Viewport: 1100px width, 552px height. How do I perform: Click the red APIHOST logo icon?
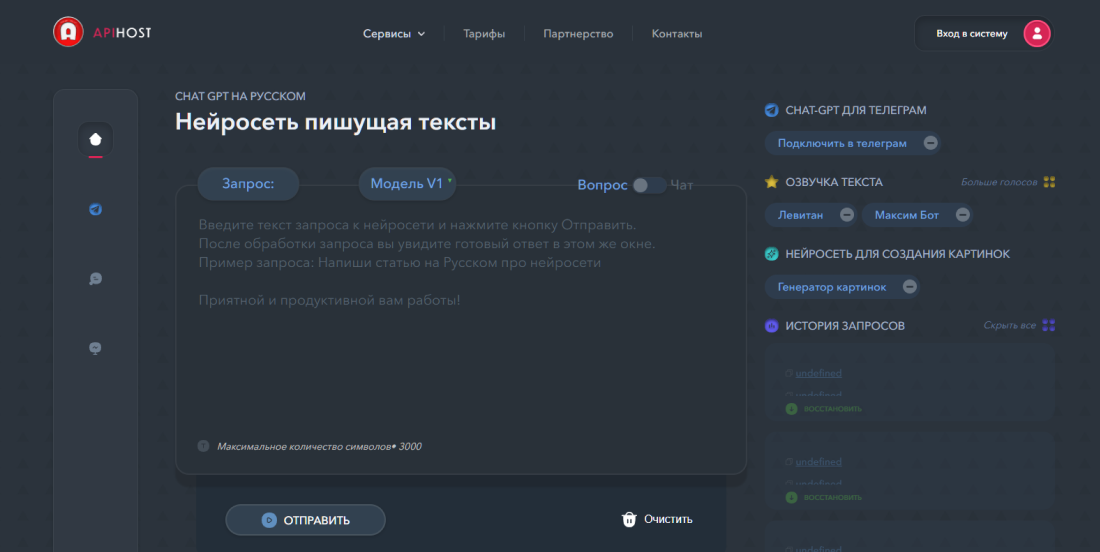point(68,32)
